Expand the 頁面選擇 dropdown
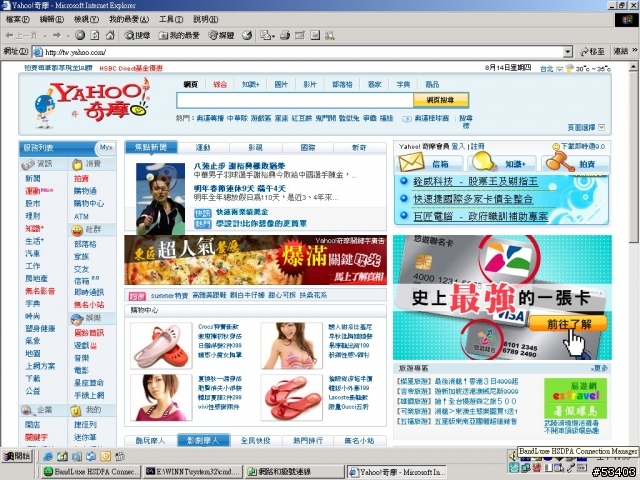Viewport: 640px width, 480px height. [x=601, y=127]
